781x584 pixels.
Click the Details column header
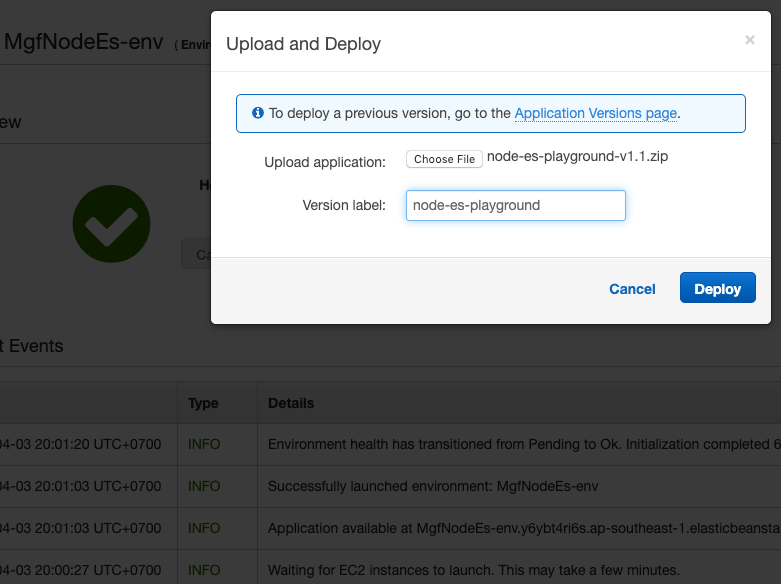click(291, 403)
